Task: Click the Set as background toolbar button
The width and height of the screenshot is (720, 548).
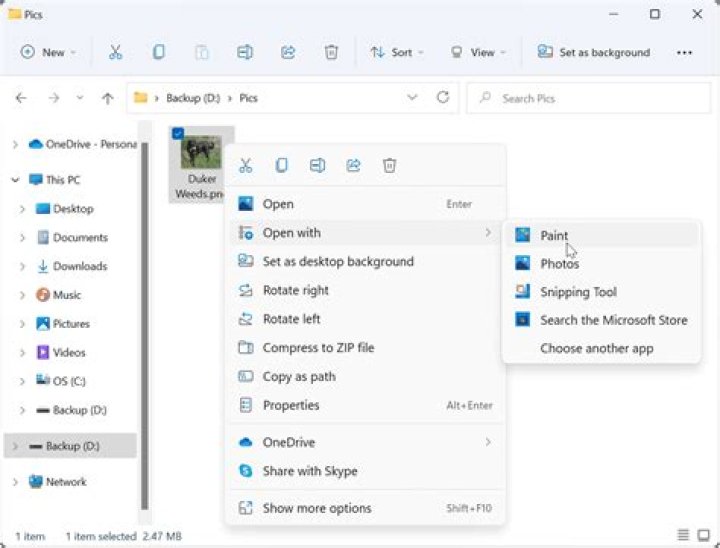Action: pos(593,52)
